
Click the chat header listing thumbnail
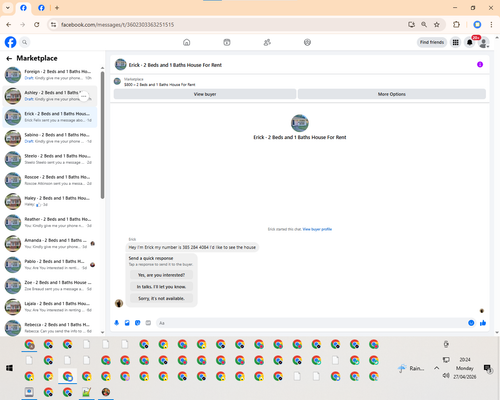pyautogui.click(x=121, y=65)
